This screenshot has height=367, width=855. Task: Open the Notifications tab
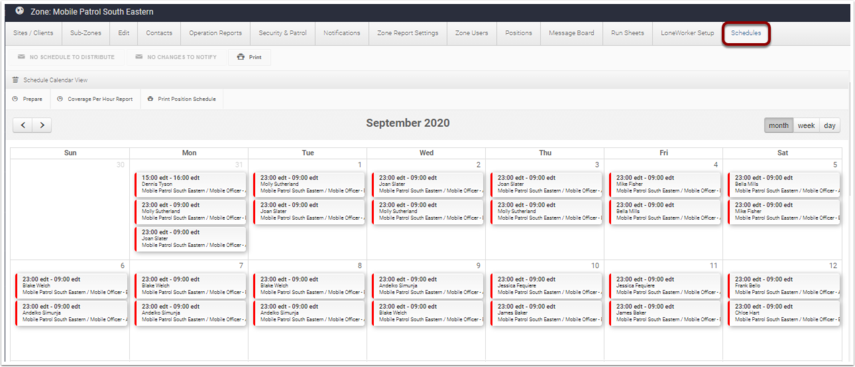pyautogui.click(x=342, y=33)
